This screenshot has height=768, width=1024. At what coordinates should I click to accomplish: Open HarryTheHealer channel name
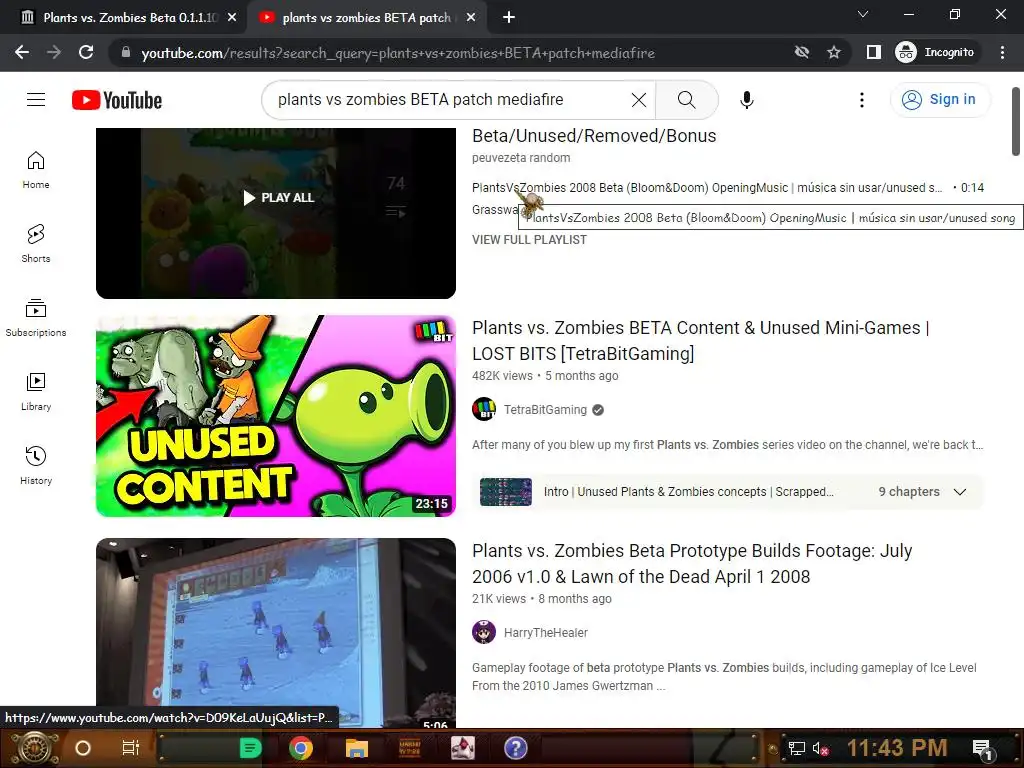tap(545, 633)
